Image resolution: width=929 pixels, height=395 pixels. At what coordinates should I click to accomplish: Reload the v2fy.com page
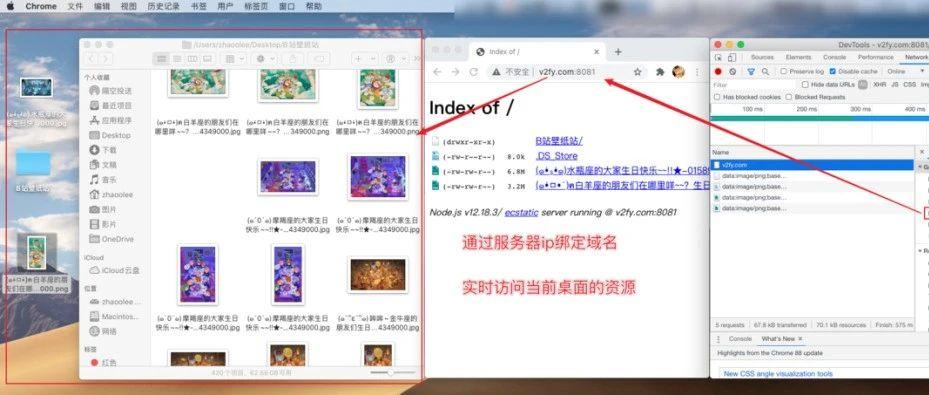pos(473,72)
